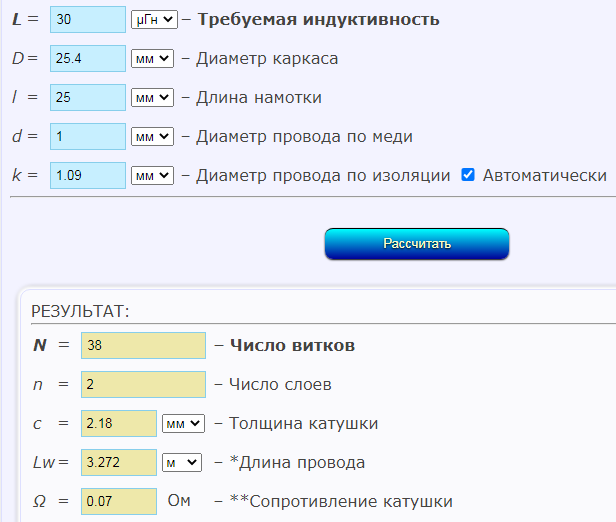
Task: Click the Автоматически label text
Action: 544,175
